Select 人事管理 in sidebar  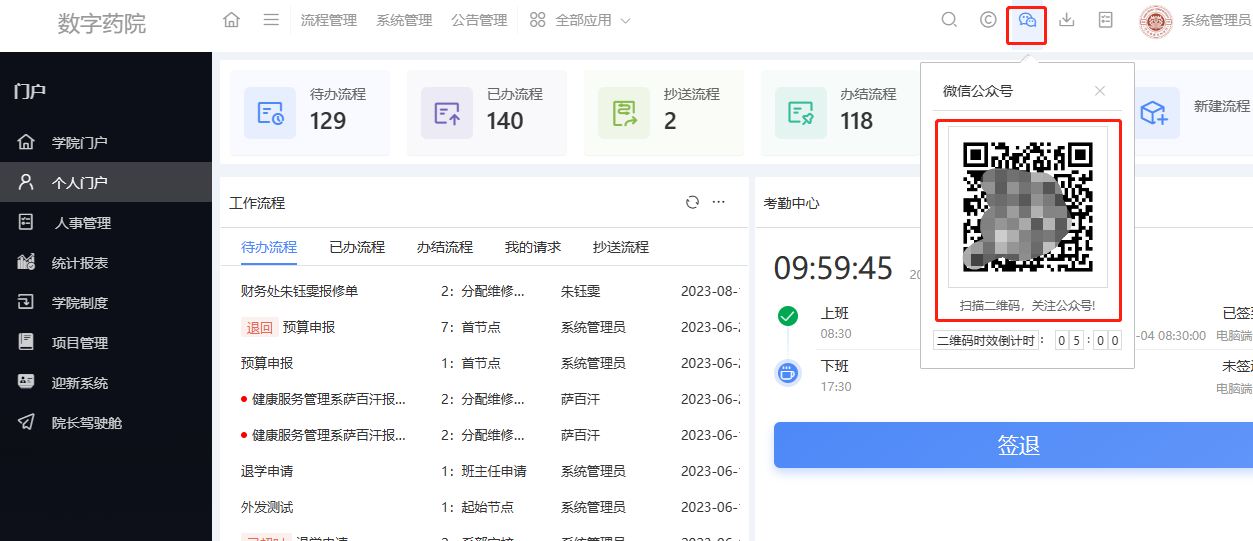click(x=106, y=222)
